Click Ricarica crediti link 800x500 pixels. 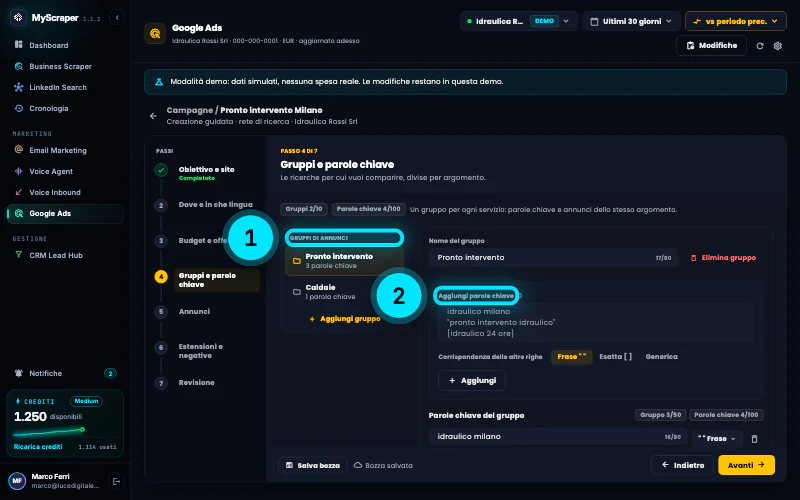pyautogui.click(x=38, y=446)
